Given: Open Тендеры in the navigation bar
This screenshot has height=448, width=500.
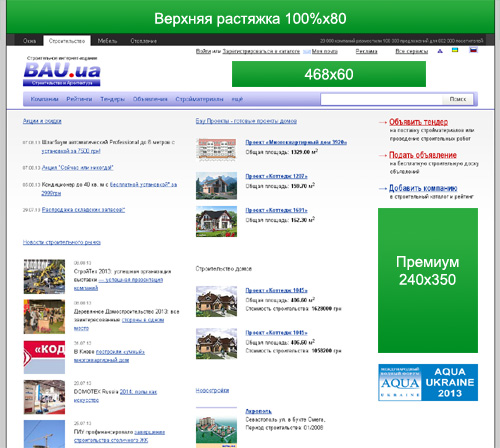Looking at the screenshot, I should [112, 99].
